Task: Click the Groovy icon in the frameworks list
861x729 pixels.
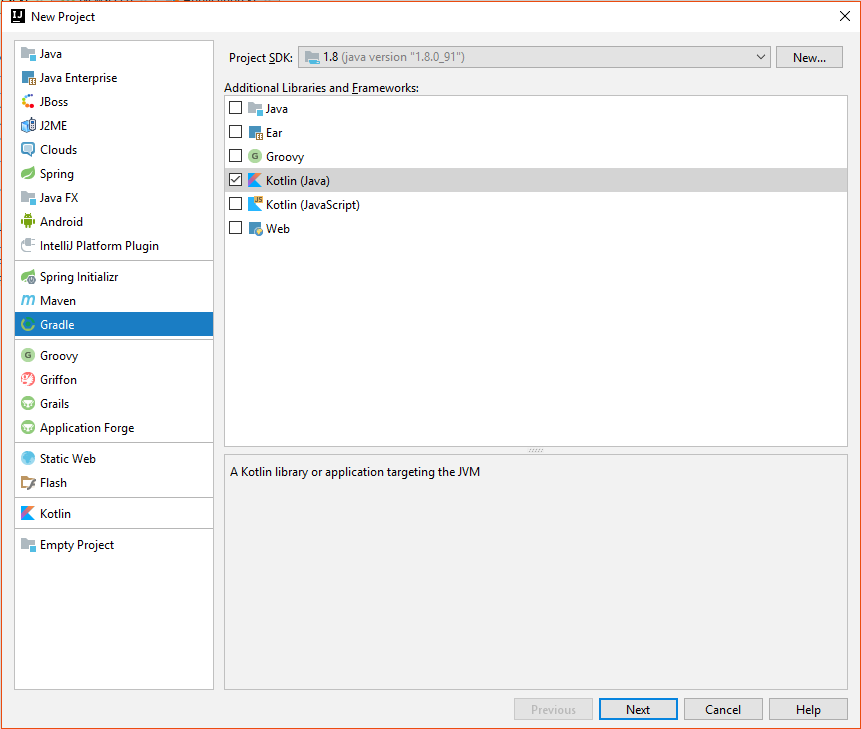Action: [x=255, y=156]
